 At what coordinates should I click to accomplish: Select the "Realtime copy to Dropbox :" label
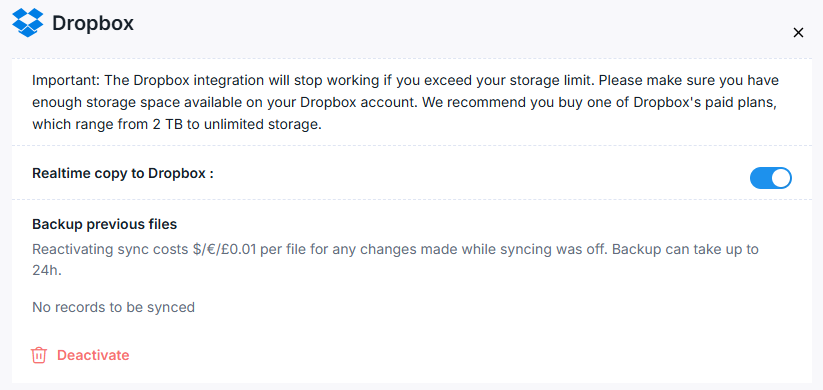[x=123, y=174]
